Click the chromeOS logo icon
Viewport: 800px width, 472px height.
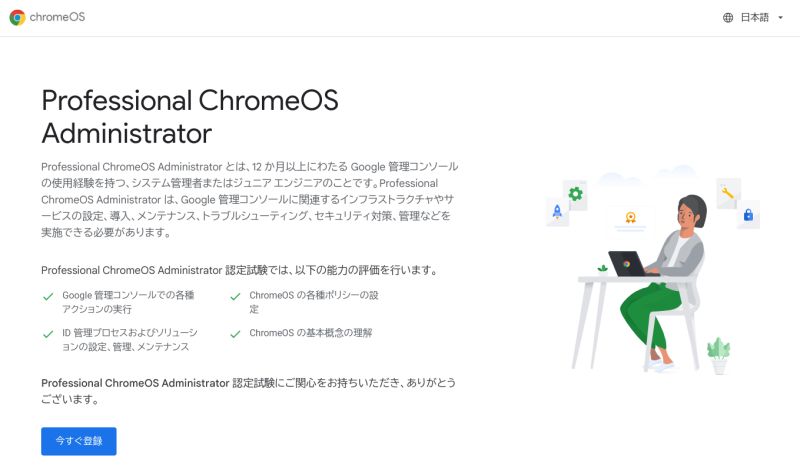coord(17,17)
